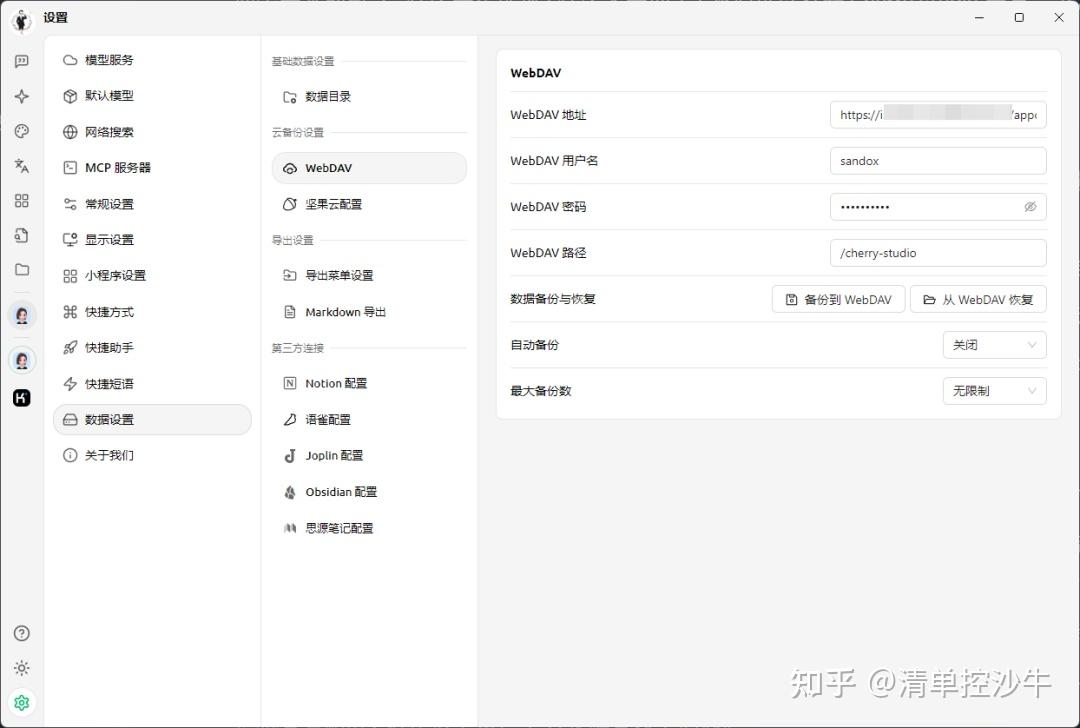
Task: Open the agents sparkle icon in sidebar
Action: click(21, 96)
